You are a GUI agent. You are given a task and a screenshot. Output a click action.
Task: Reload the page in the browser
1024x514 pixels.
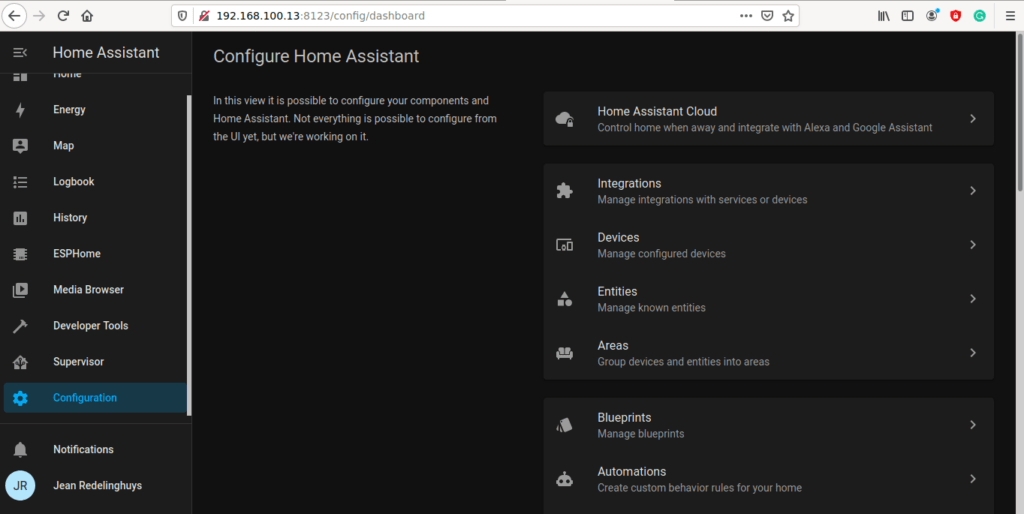coord(63,16)
